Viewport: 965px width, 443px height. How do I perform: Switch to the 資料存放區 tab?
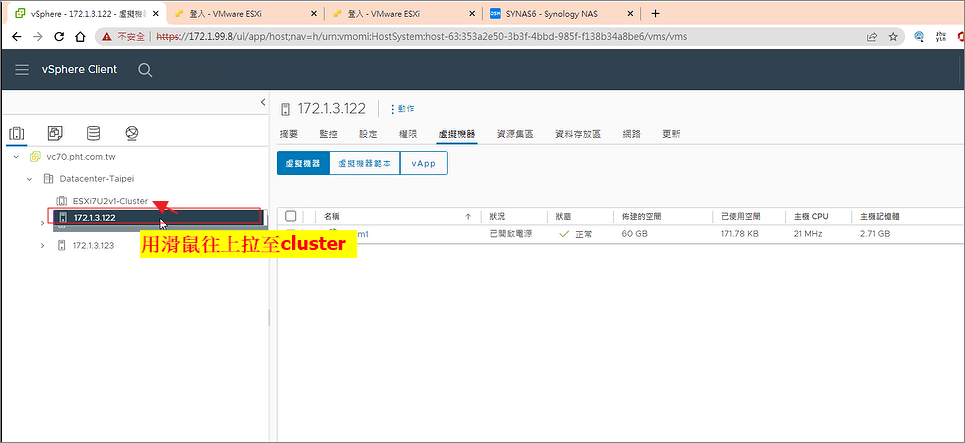(x=578, y=134)
